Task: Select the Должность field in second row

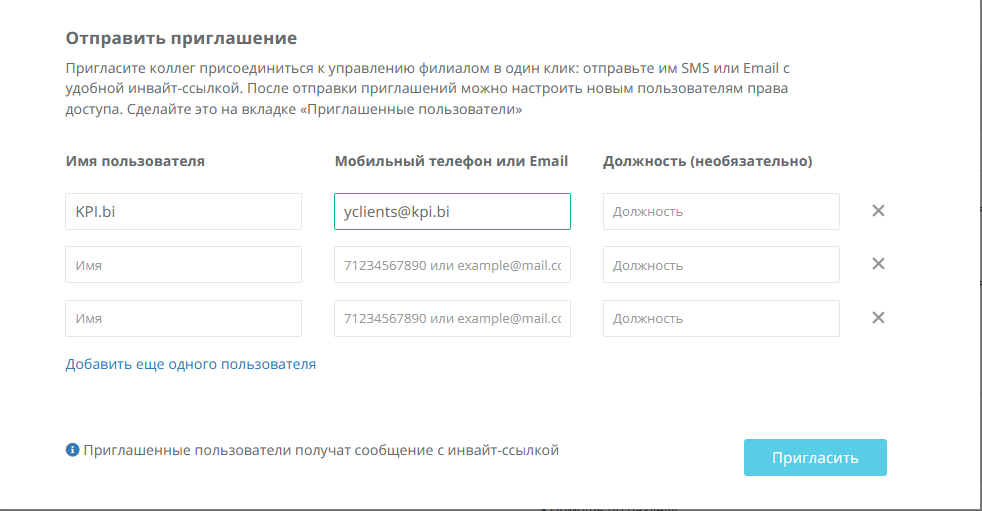Action: pos(721,265)
